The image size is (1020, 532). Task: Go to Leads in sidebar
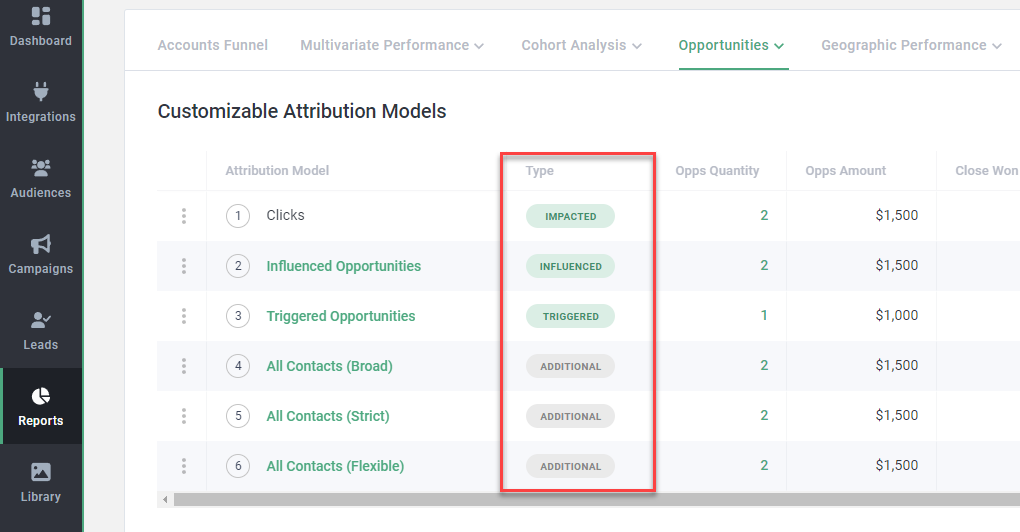(x=41, y=321)
